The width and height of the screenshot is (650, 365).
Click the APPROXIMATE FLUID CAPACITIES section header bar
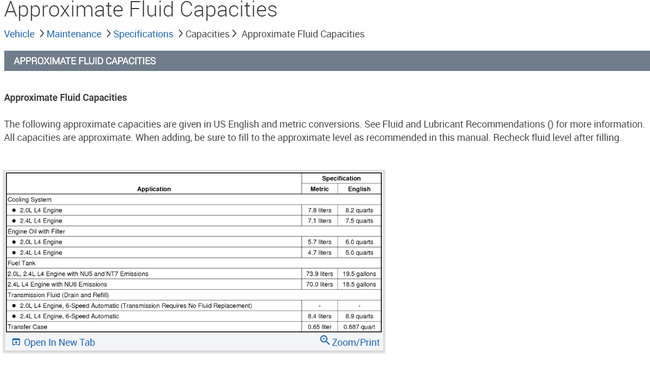(x=327, y=61)
